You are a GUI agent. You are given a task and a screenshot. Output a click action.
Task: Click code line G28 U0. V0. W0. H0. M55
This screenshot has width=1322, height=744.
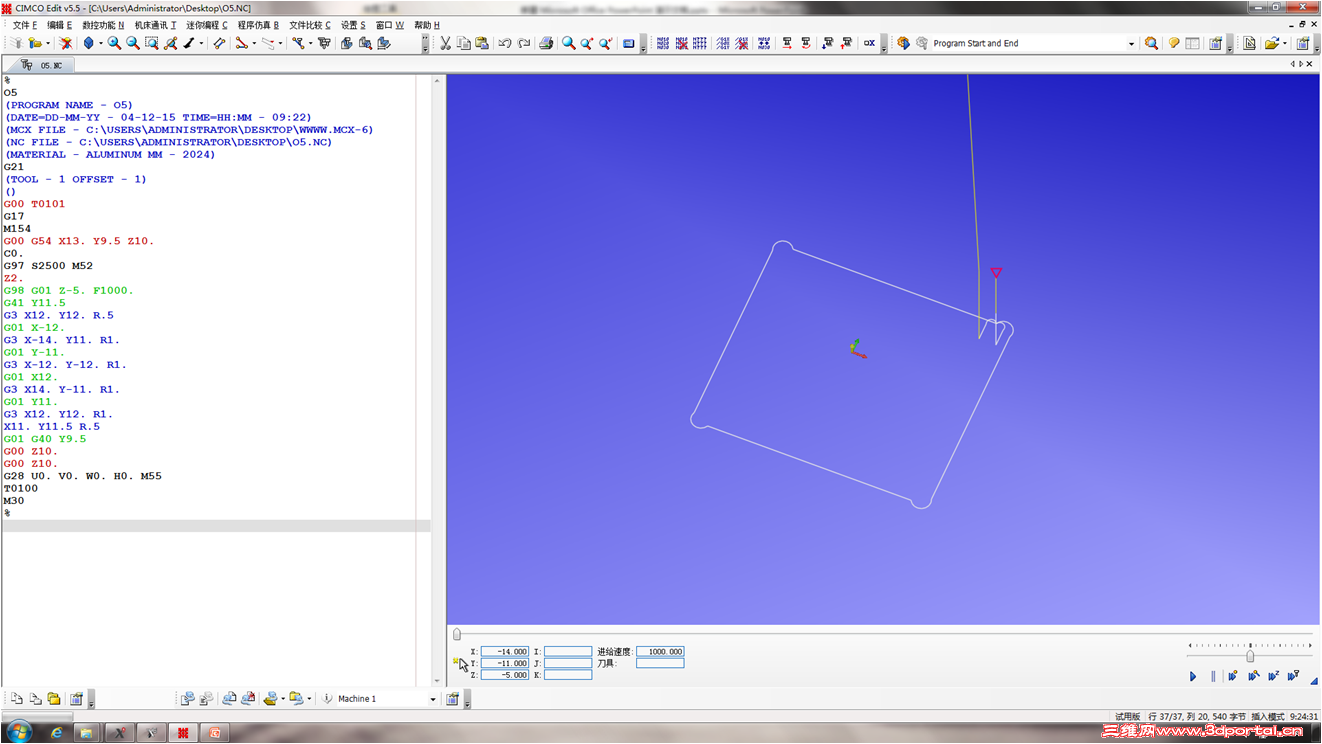pyautogui.click(x=82, y=476)
